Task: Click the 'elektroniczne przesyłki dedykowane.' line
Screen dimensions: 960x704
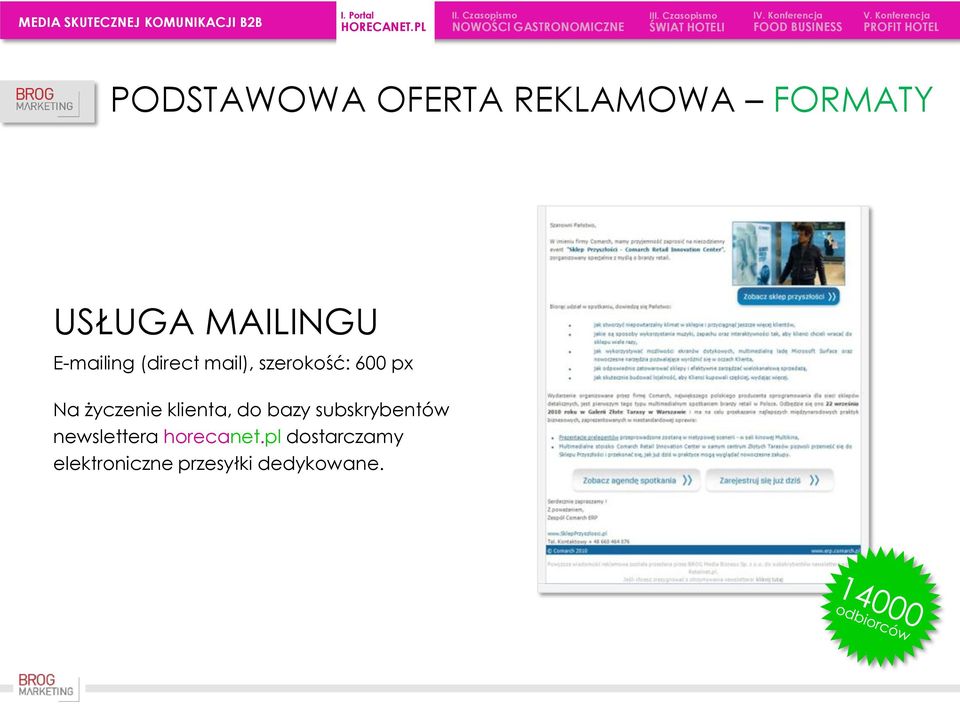Action: [219, 463]
